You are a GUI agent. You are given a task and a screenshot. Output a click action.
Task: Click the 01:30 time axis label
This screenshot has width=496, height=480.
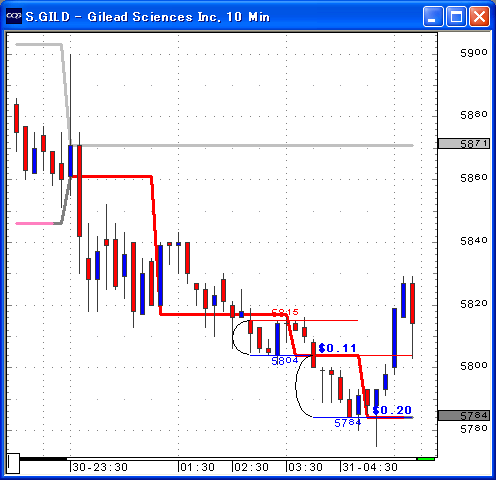197,467
